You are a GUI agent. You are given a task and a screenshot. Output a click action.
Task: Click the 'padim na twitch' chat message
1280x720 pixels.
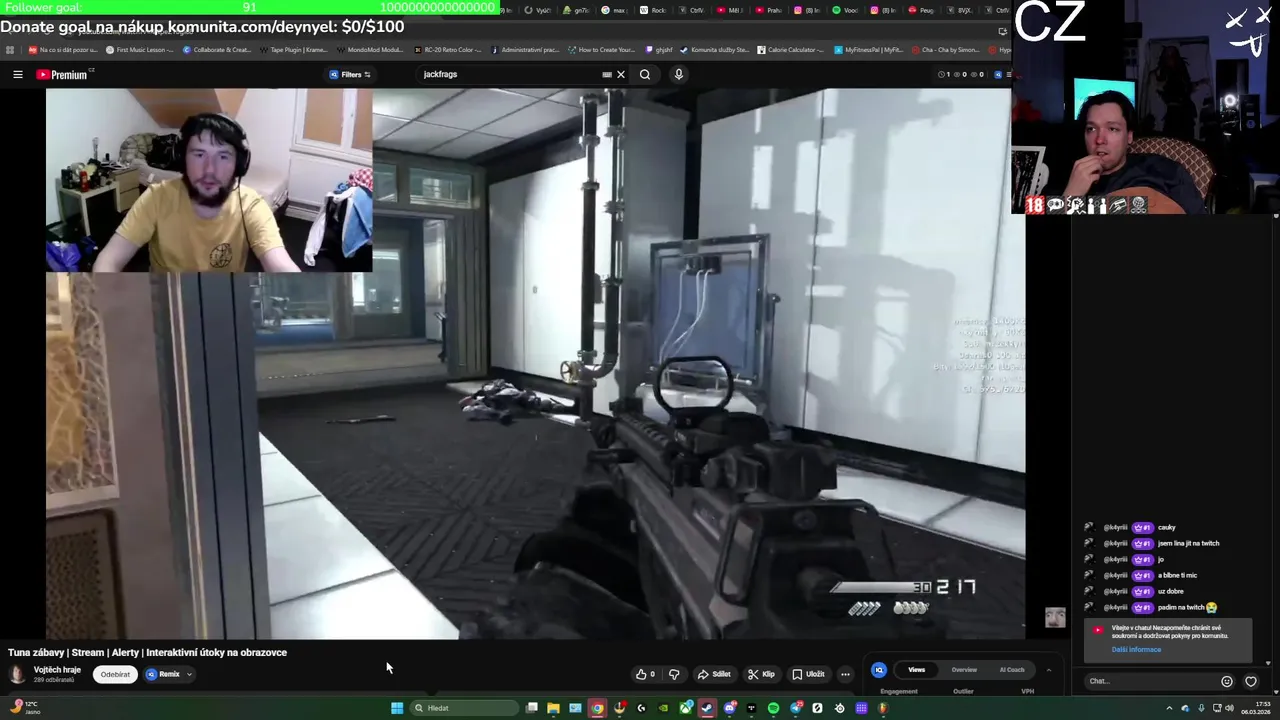(1187, 607)
